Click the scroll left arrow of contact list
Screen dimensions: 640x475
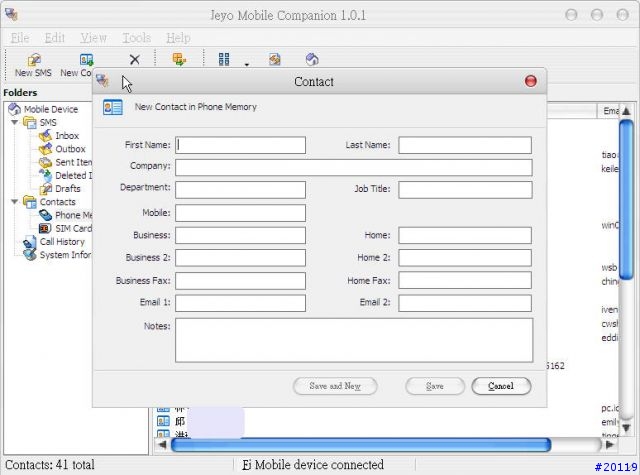click(x=162, y=444)
